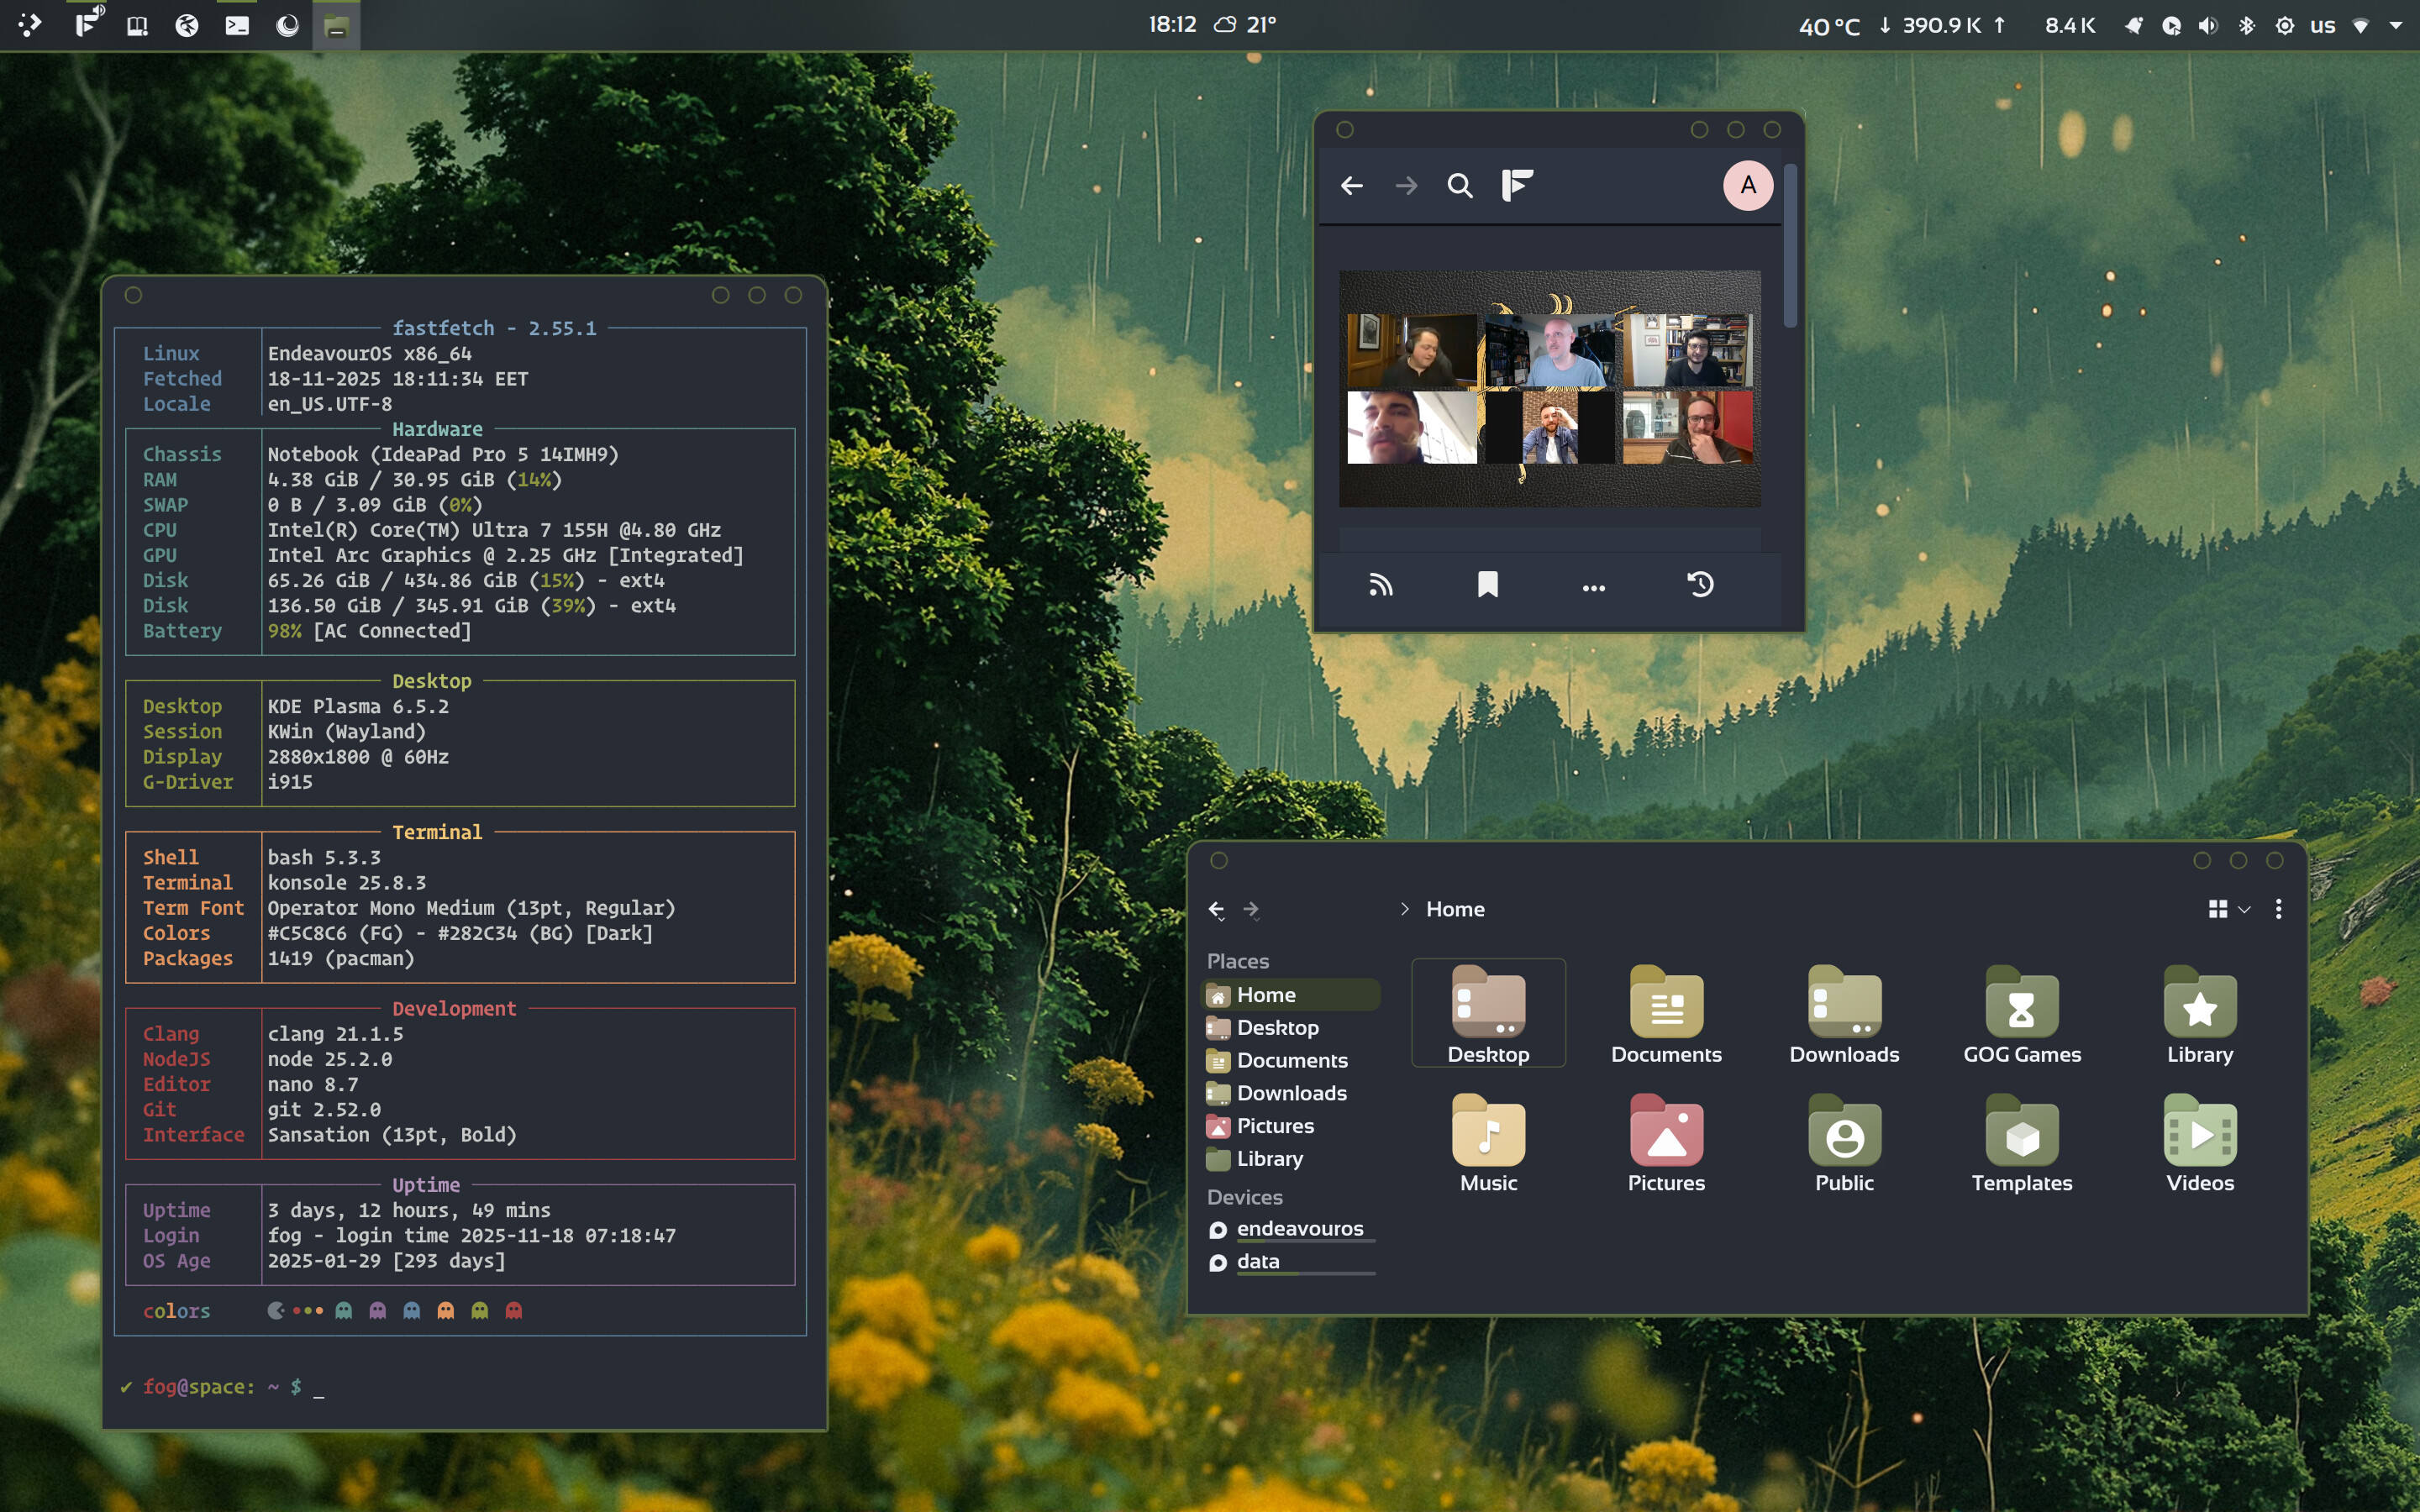The image size is (2420, 1512).
Task: Expand the system tray hidden icons arrow
Action: pos(2396,26)
